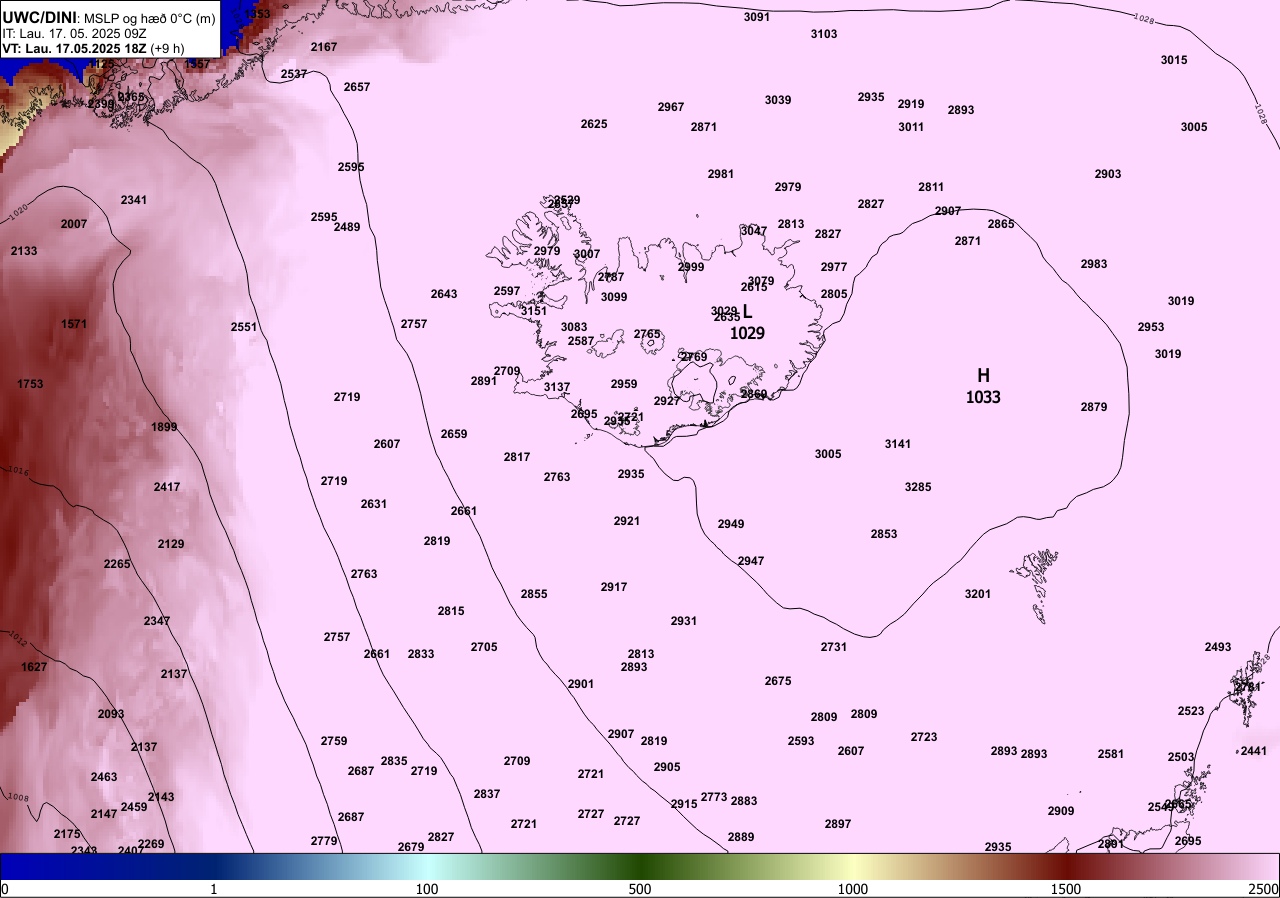Click the height value '1571'
Image resolution: width=1280 pixels, height=898 pixels.
click(x=74, y=324)
